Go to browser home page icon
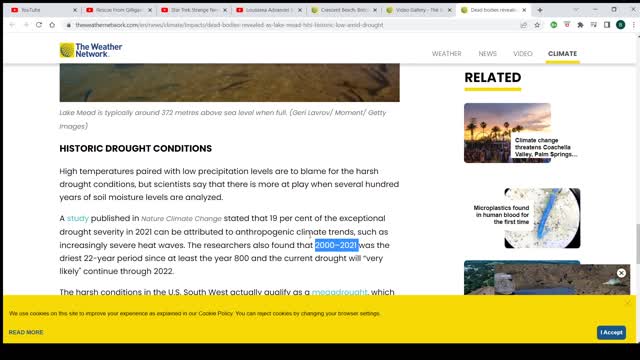The image size is (640, 360). tap(52, 25)
